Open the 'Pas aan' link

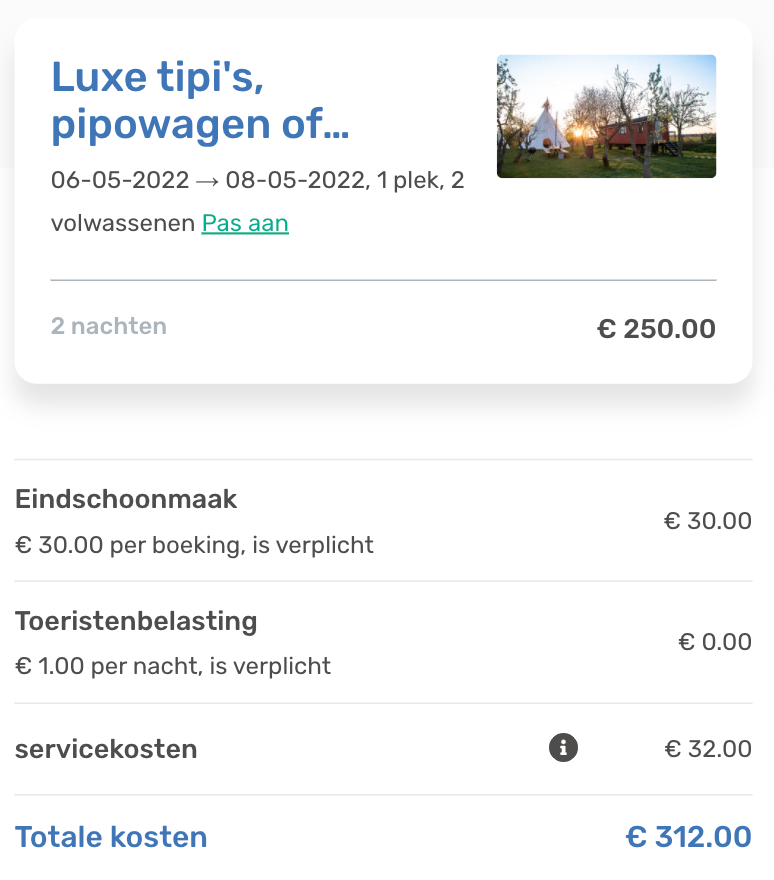point(245,223)
